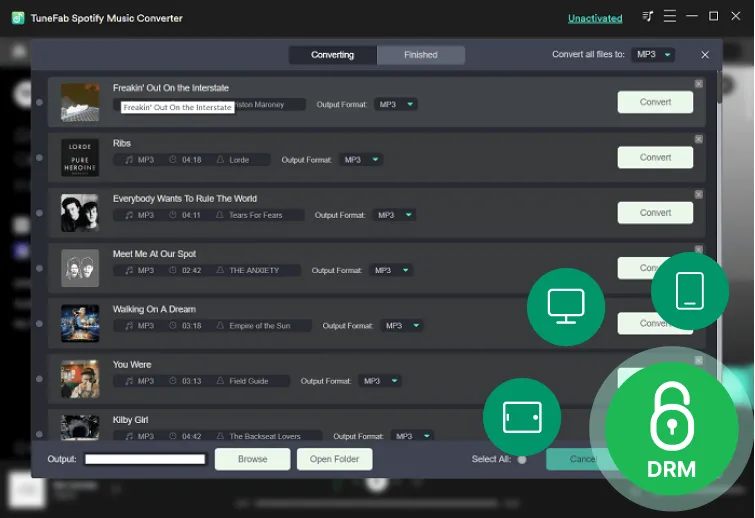Screen dimensions: 755x518
Task: Toggle the Select All radio button
Action: tap(521, 459)
